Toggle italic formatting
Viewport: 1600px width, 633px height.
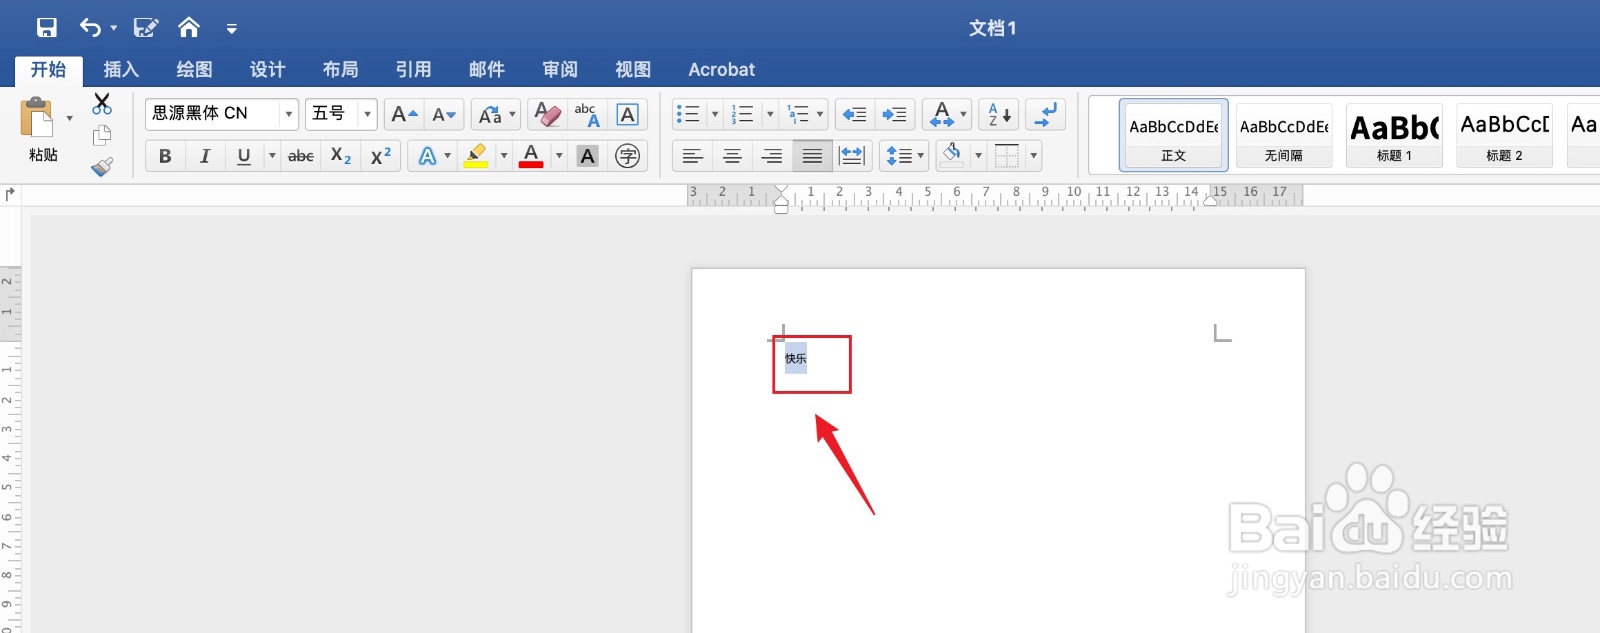click(205, 156)
